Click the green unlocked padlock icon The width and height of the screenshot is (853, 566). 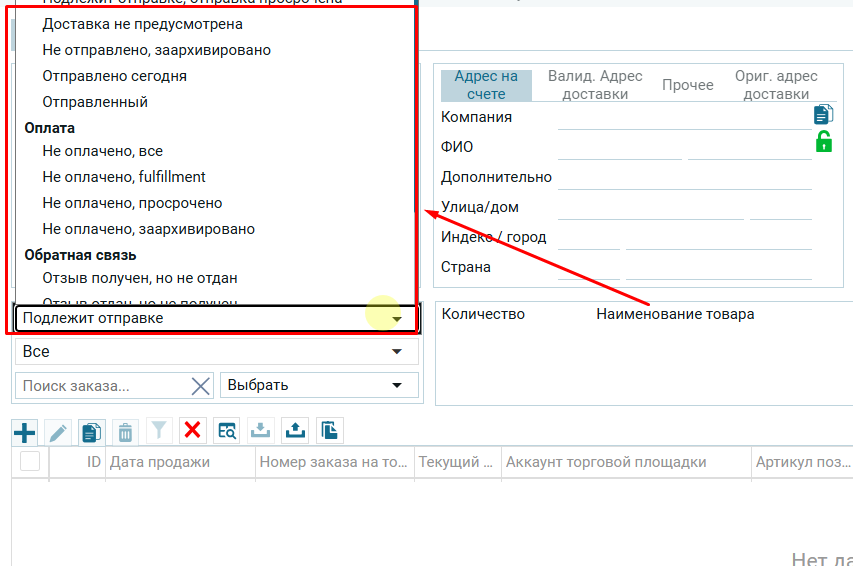point(823,142)
